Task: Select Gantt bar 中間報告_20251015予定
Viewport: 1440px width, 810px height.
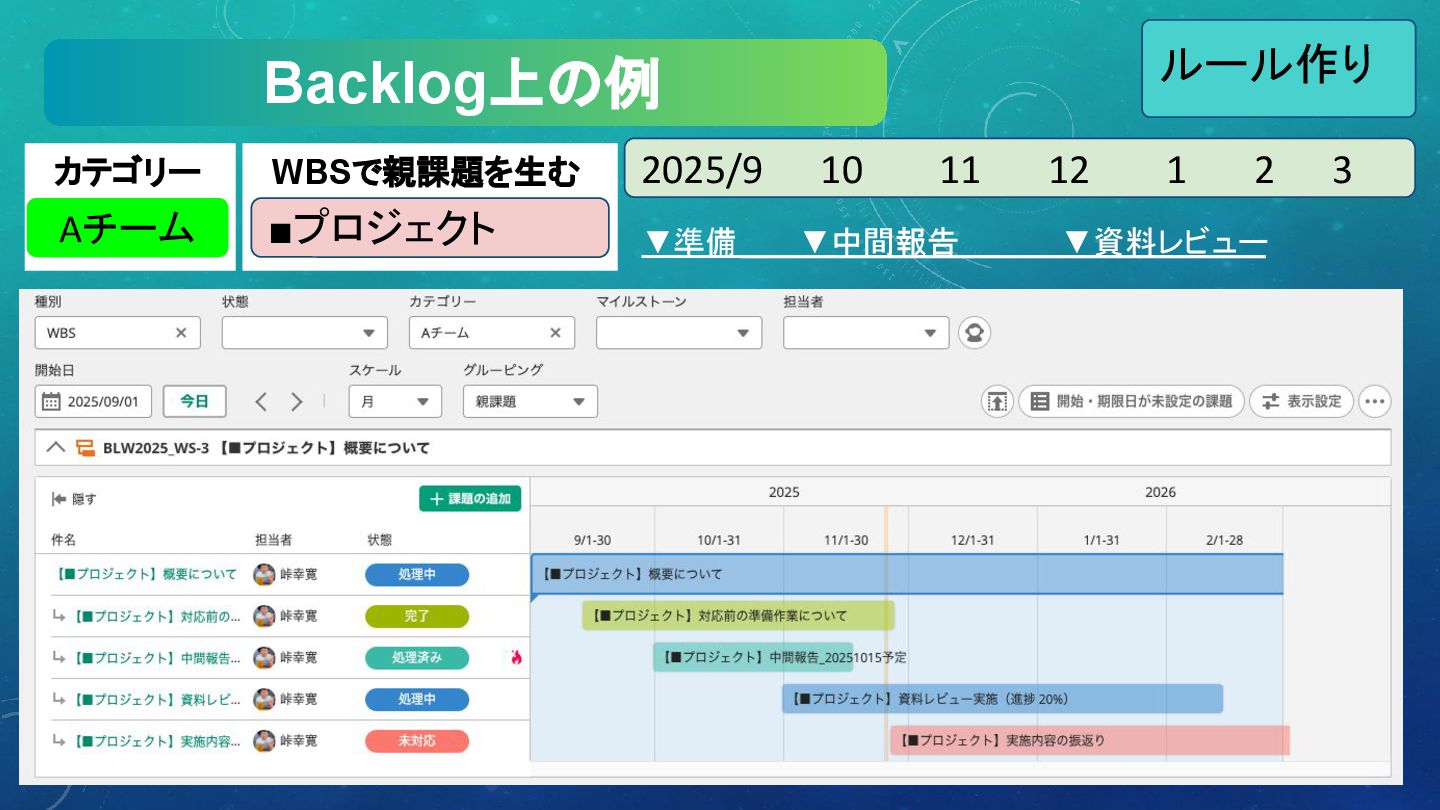Action: pyautogui.click(x=753, y=657)
